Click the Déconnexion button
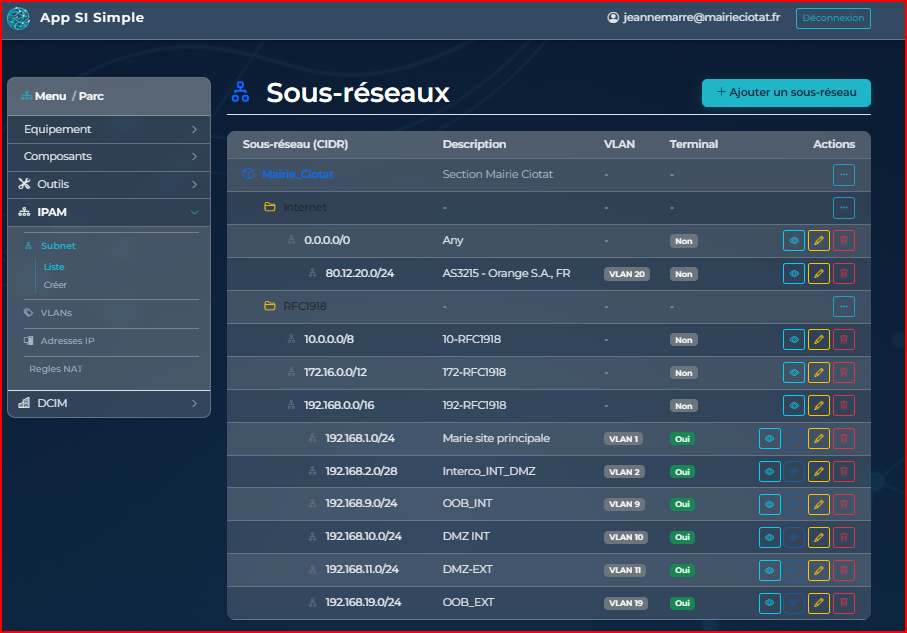This screenshot has width=907, height=633. [833, 18]
